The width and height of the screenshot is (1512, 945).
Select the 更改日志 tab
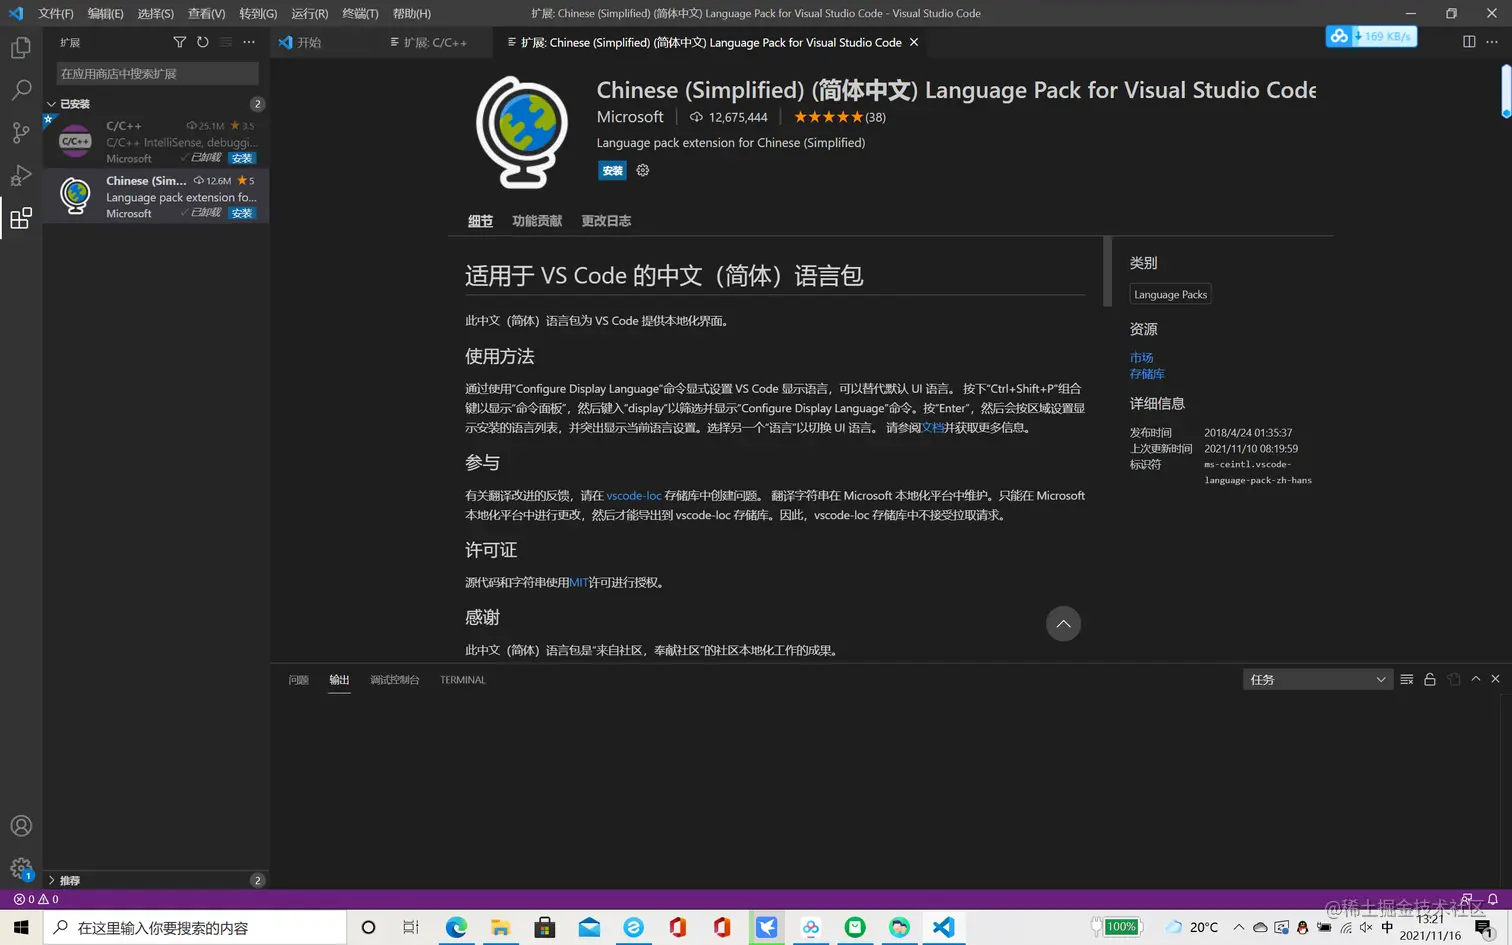pos(606,221)
